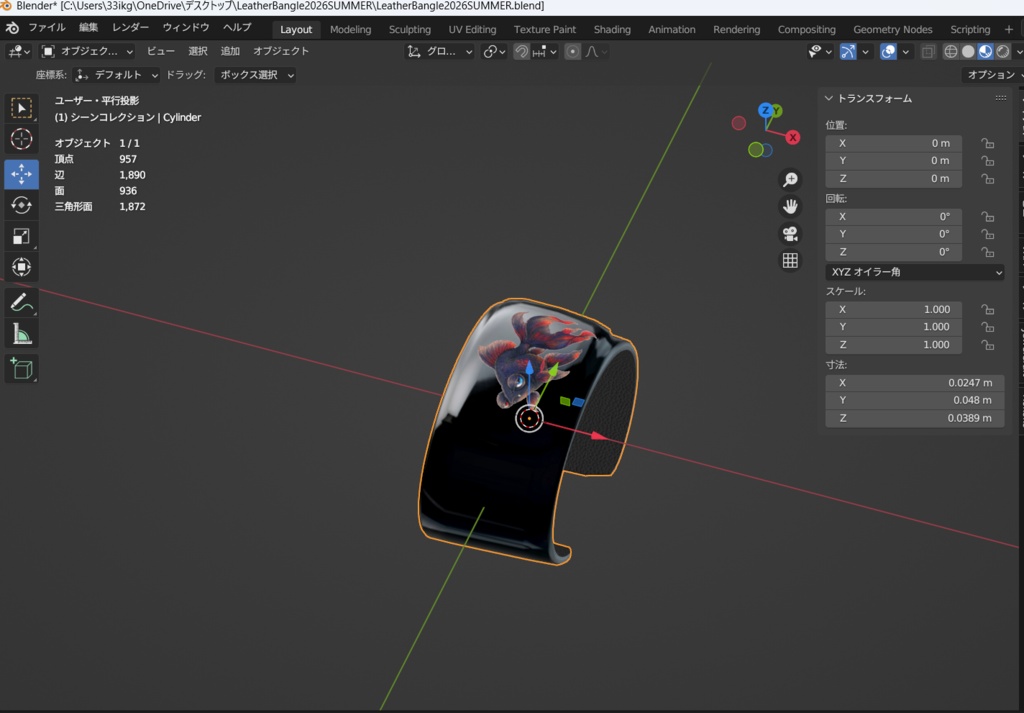Open the editor type dropdown
The width and height of the screenshot is (1024, 713).
click(18, 52)
